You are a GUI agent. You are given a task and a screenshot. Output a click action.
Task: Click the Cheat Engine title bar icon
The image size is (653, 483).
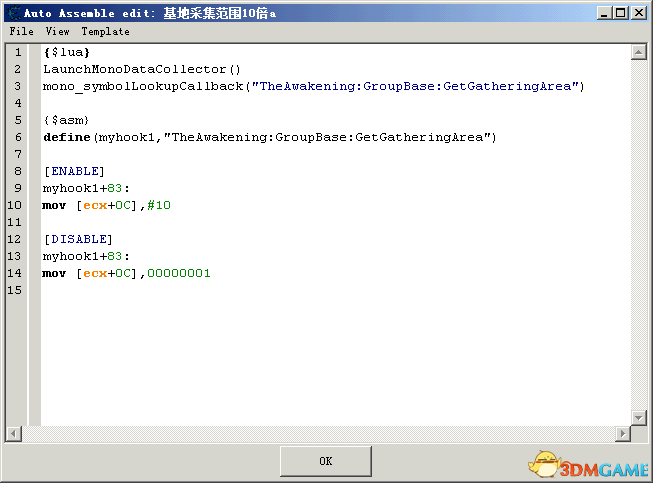pyautogui.click(x=14, y=13)
